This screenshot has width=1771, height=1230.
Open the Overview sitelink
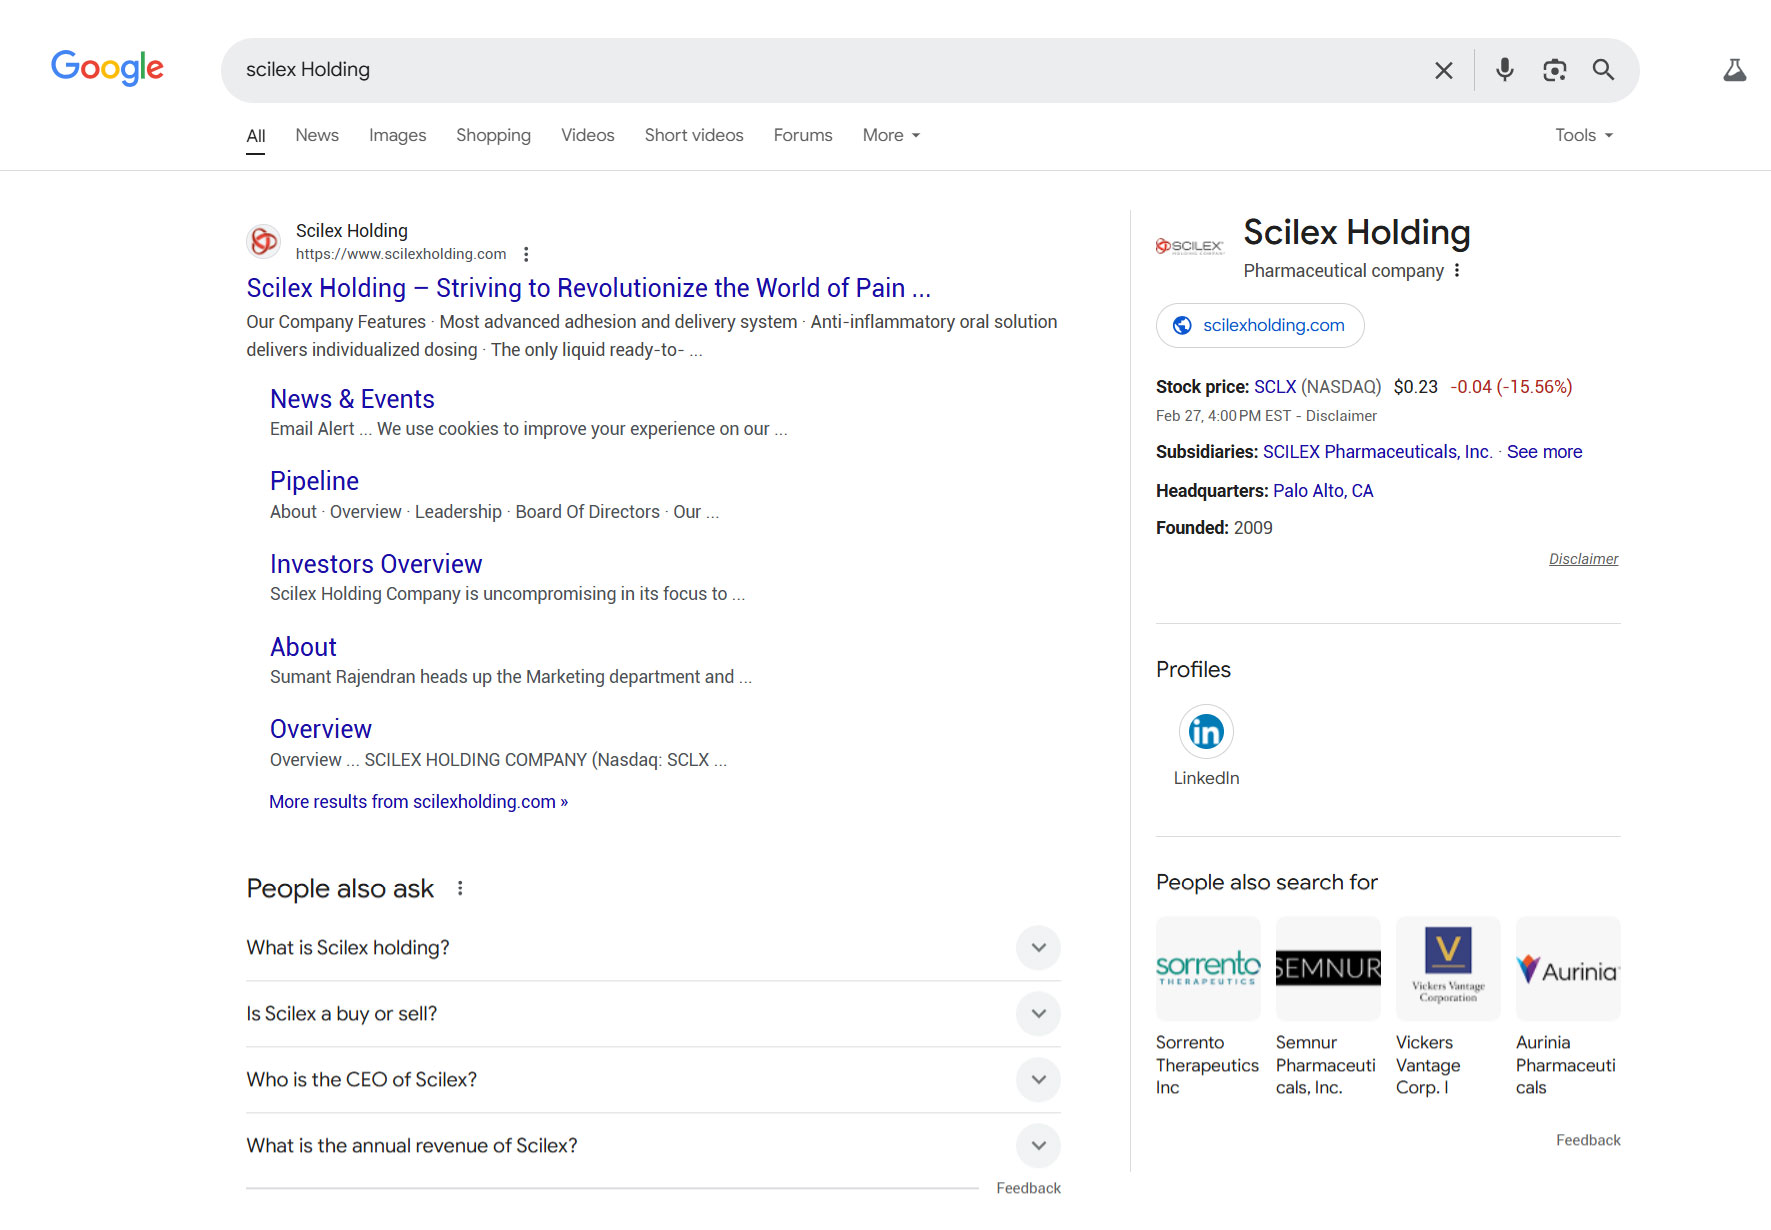point(320,729)
